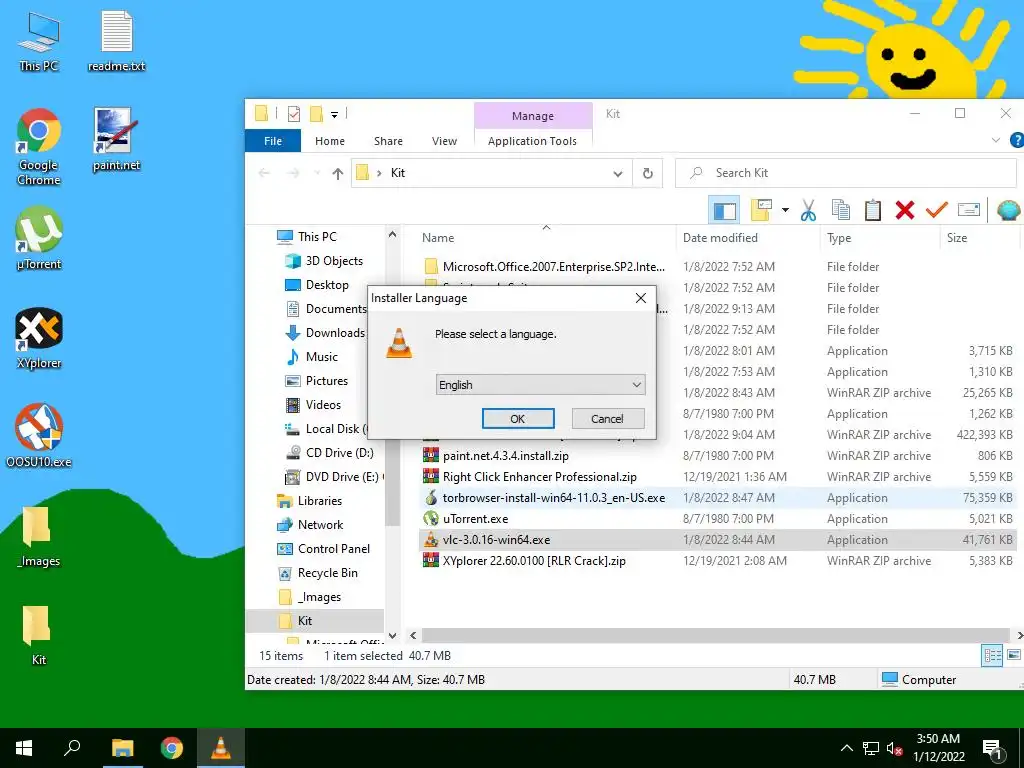Screen dimensions: 1024x768
Task: Open the dropdown arrow beside Folder Options icon
Action: pyautogui.click(x=785, y=210)
